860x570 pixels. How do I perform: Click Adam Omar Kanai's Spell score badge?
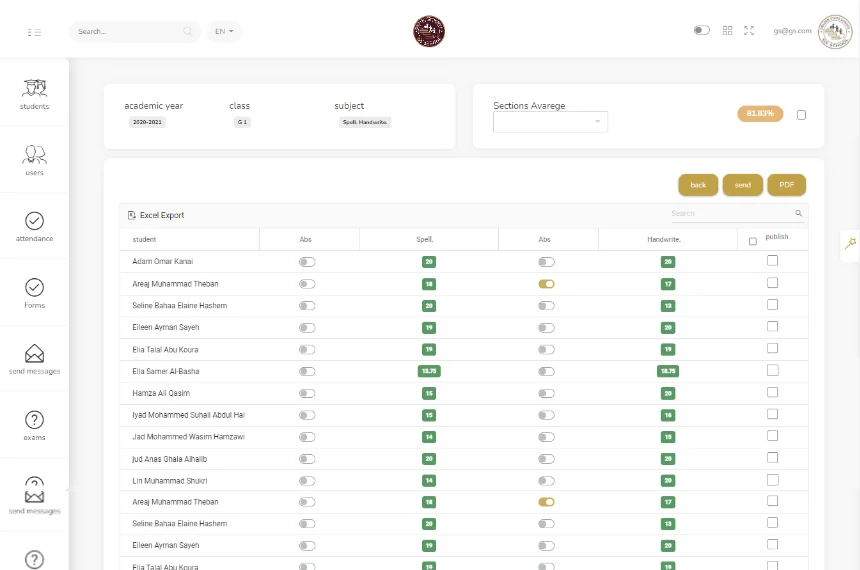pos(429,262)
